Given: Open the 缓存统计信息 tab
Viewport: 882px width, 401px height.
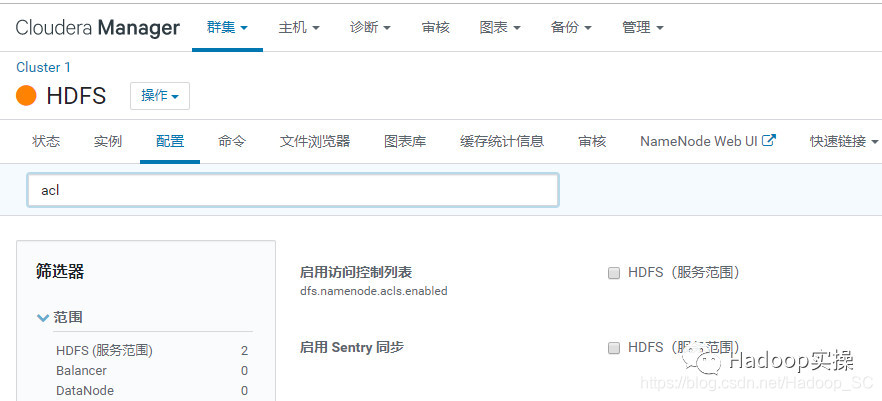Looking at the screenshot, I should pos(502,141).
